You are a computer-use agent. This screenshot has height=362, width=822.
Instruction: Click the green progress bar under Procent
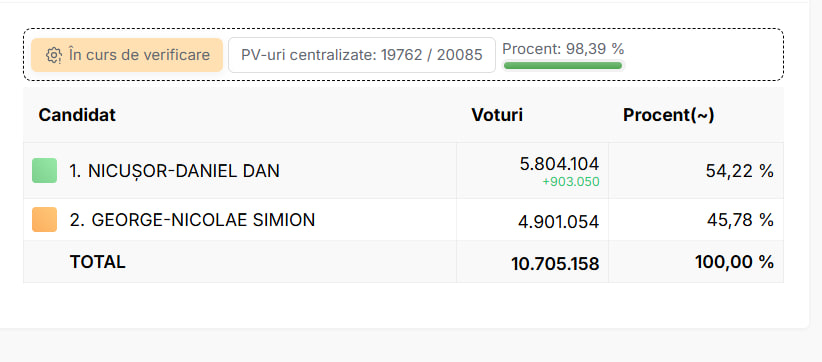563,65
